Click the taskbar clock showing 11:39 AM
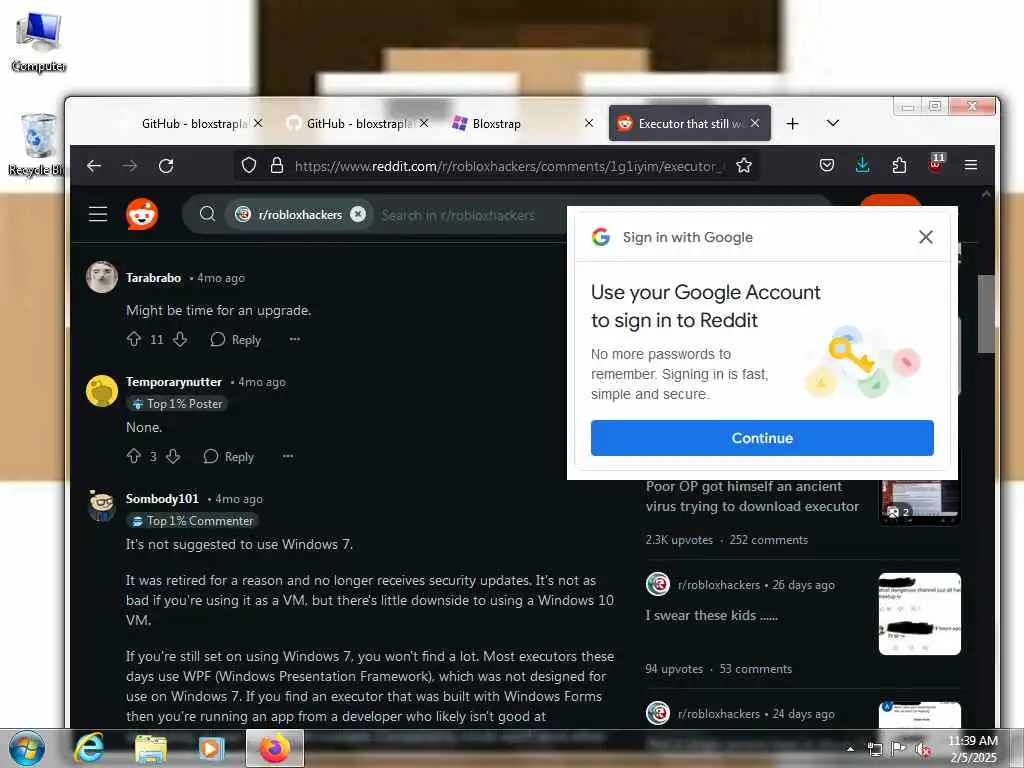 pyautogui.click(x=973, y=748)
